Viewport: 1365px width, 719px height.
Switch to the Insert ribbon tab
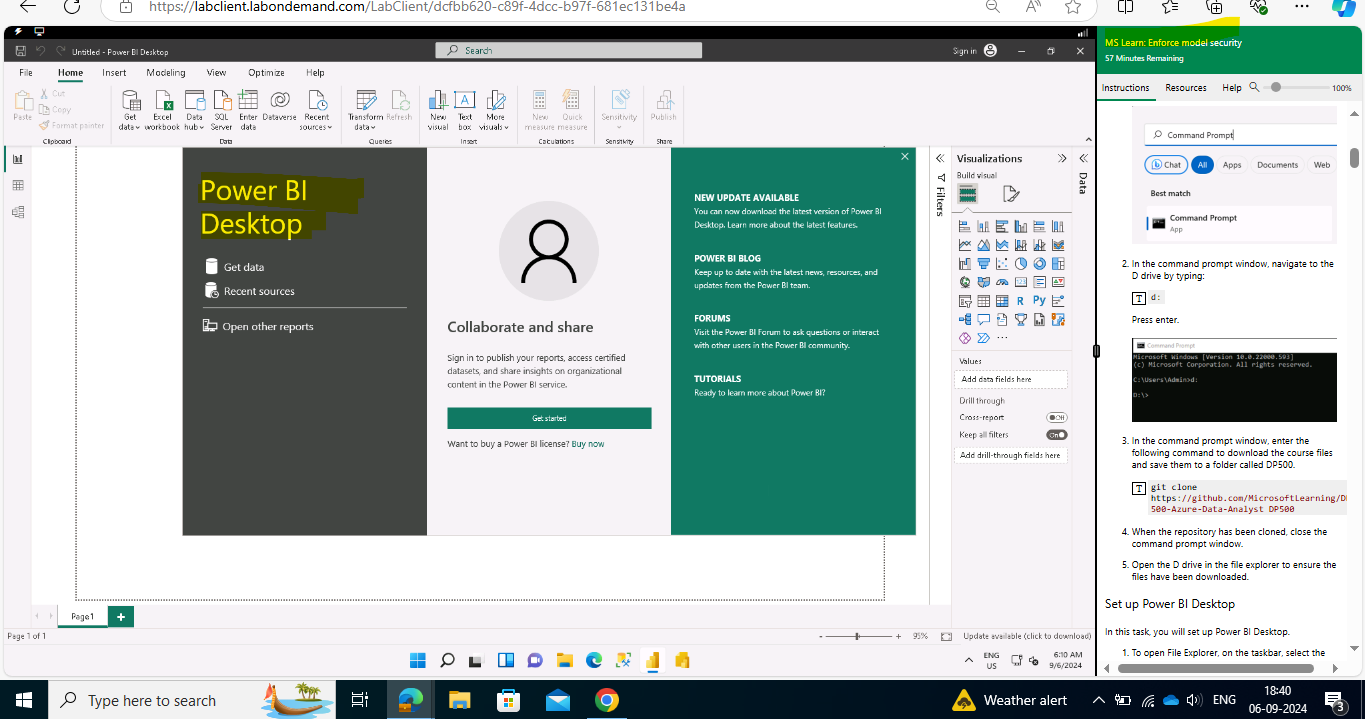coord(114,73)
